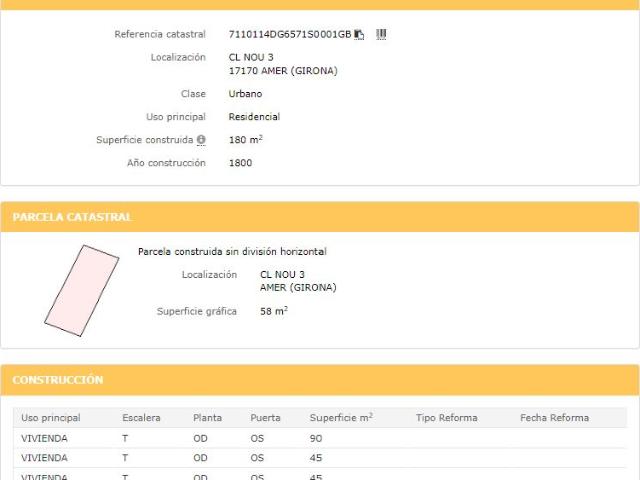The width and height of the screenshot is (640, 480).
Task: Click the cadastral reference 7110114DG6571S0001GB
Action: [290, 35]
